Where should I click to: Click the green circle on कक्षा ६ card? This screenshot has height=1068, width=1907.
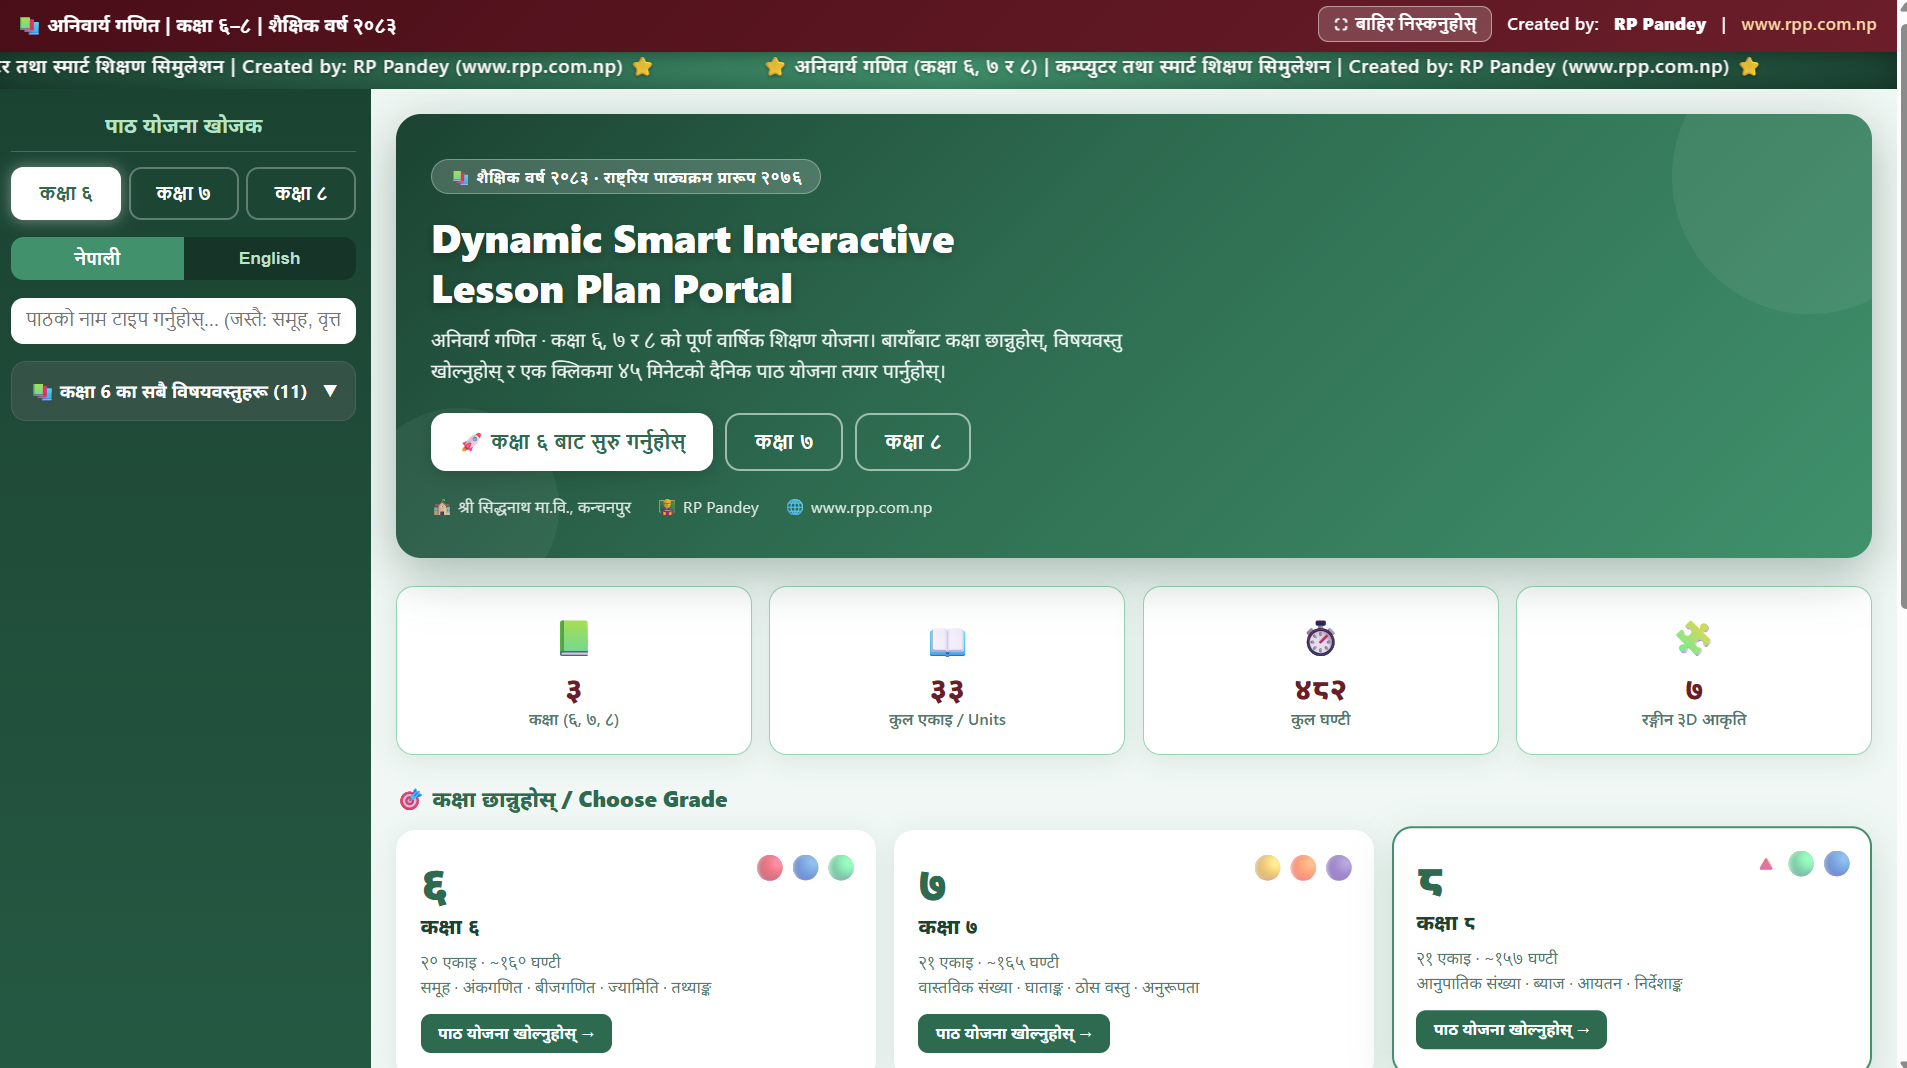click(842, 868)
